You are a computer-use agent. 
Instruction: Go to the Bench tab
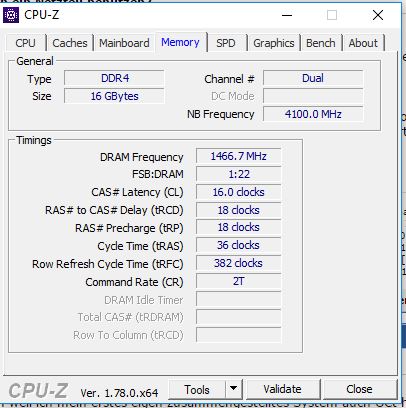(321, 43)
